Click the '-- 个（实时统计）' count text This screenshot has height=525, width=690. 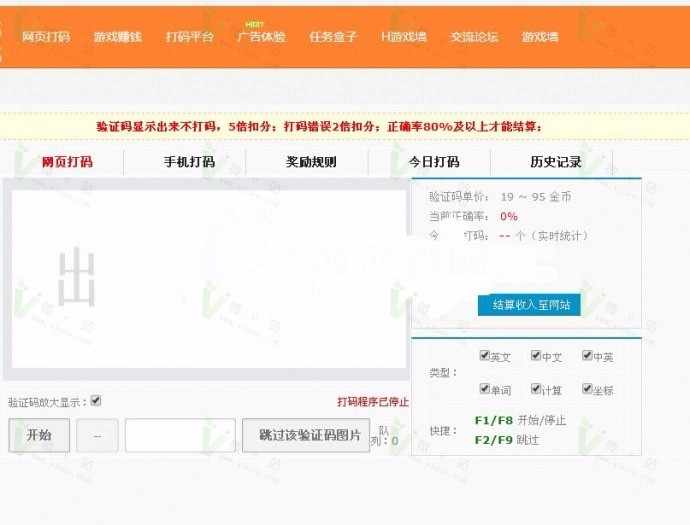coord(543,236)
